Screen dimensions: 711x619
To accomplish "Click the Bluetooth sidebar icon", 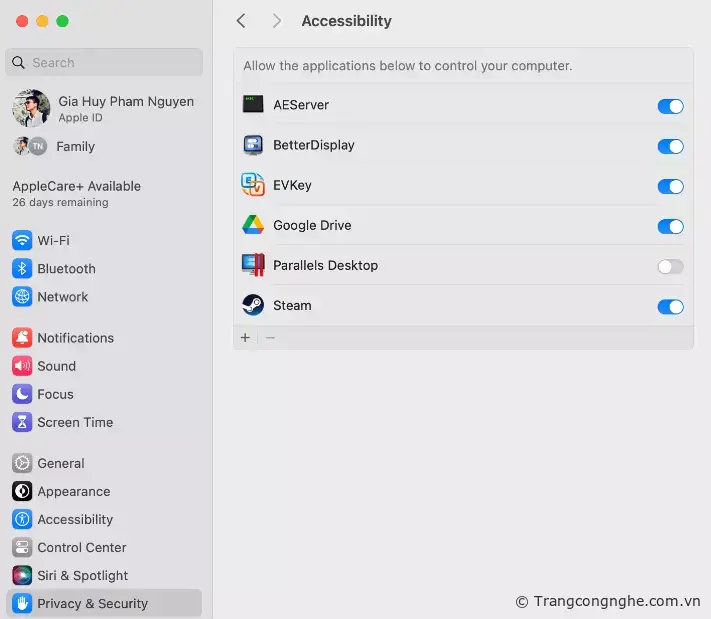I will 22,269.
